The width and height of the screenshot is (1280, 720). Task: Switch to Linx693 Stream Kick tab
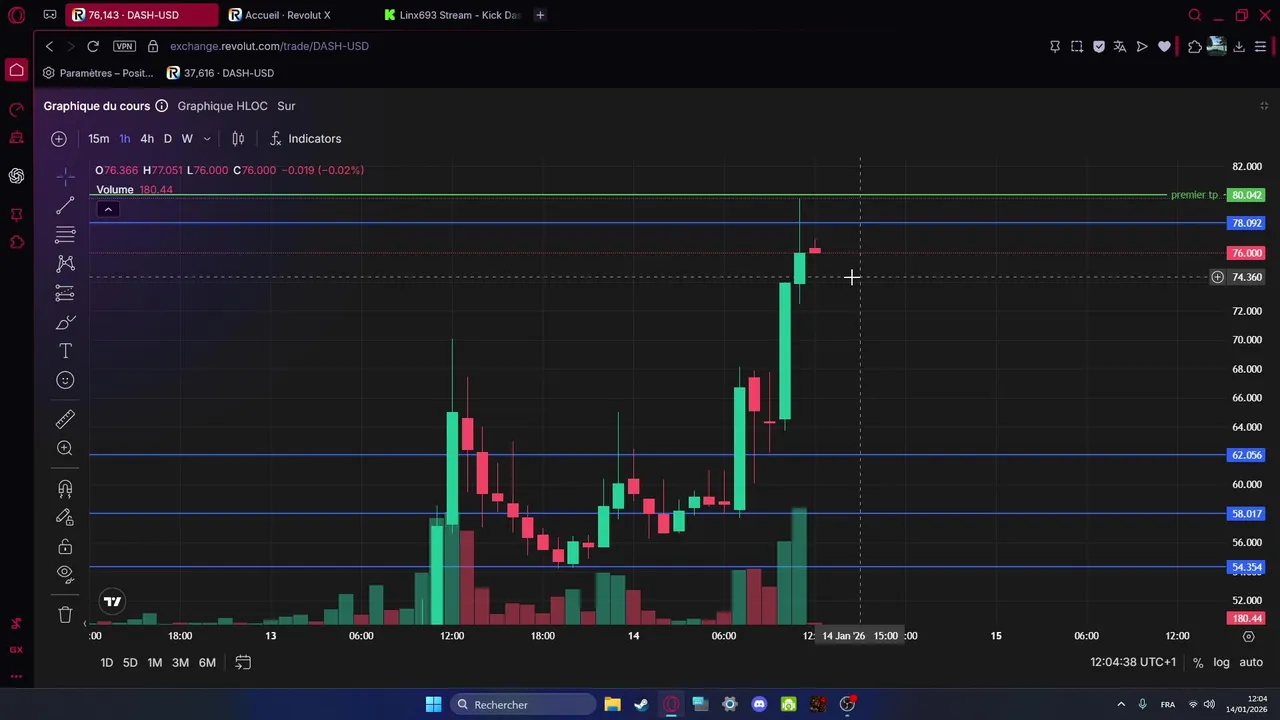pyautogui.click(x=455, y=15)
